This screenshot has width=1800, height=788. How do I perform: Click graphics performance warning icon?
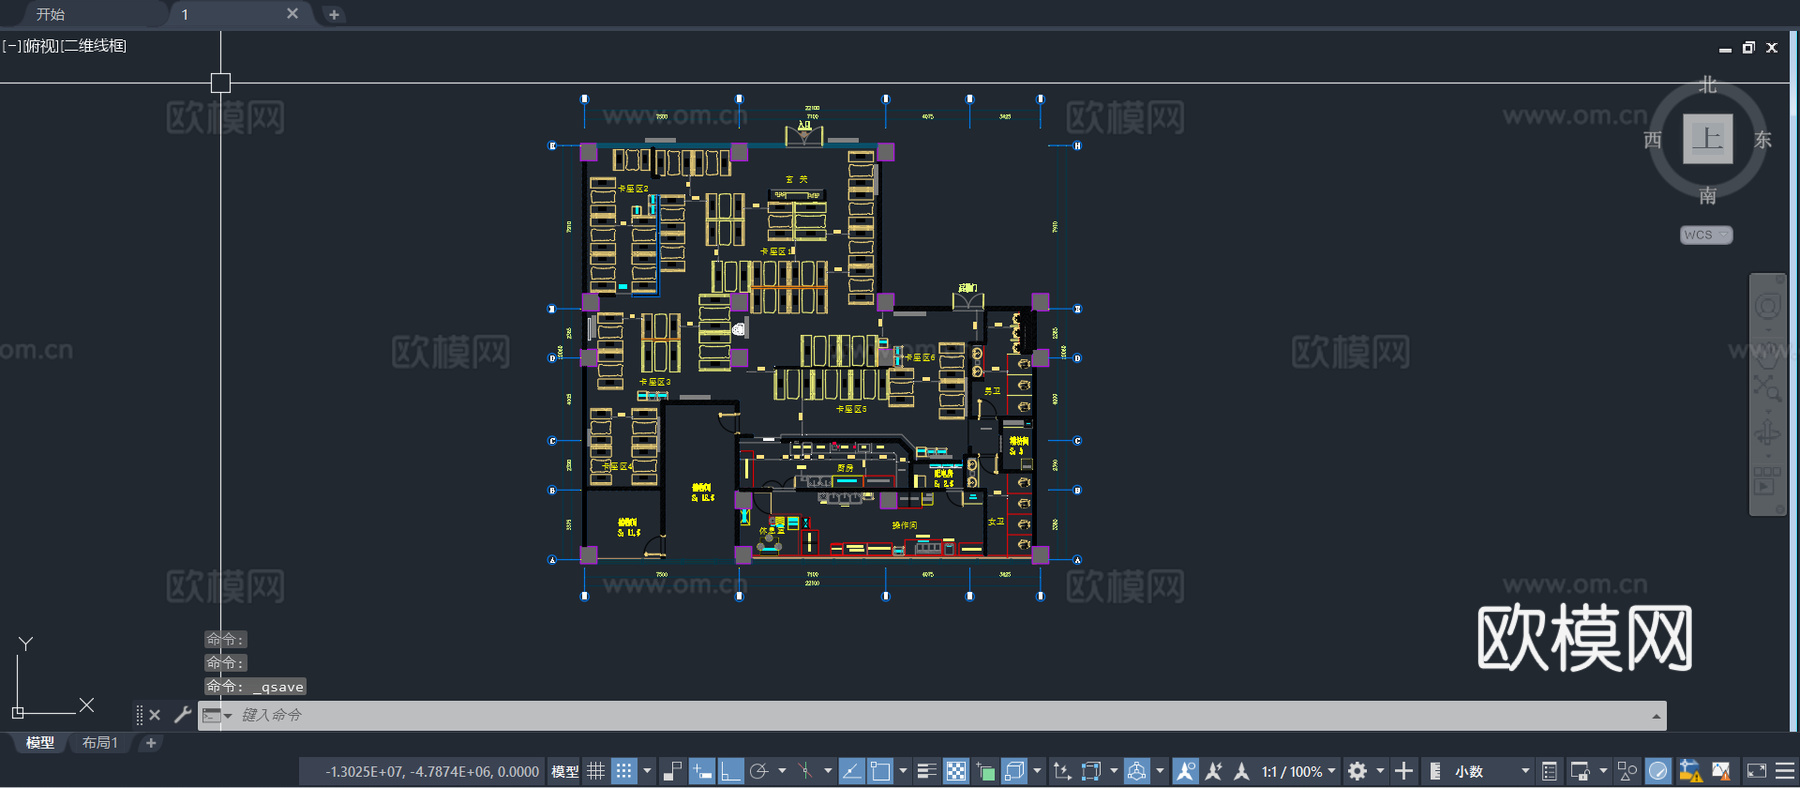point(1721,771)
